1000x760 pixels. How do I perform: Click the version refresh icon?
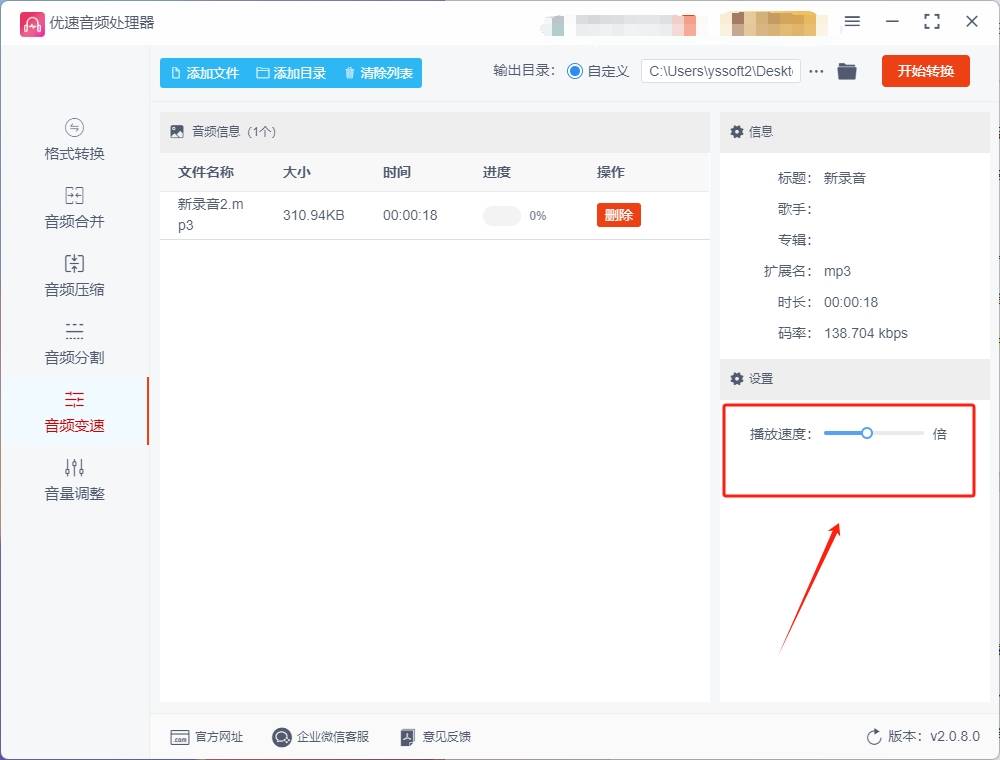874,736
